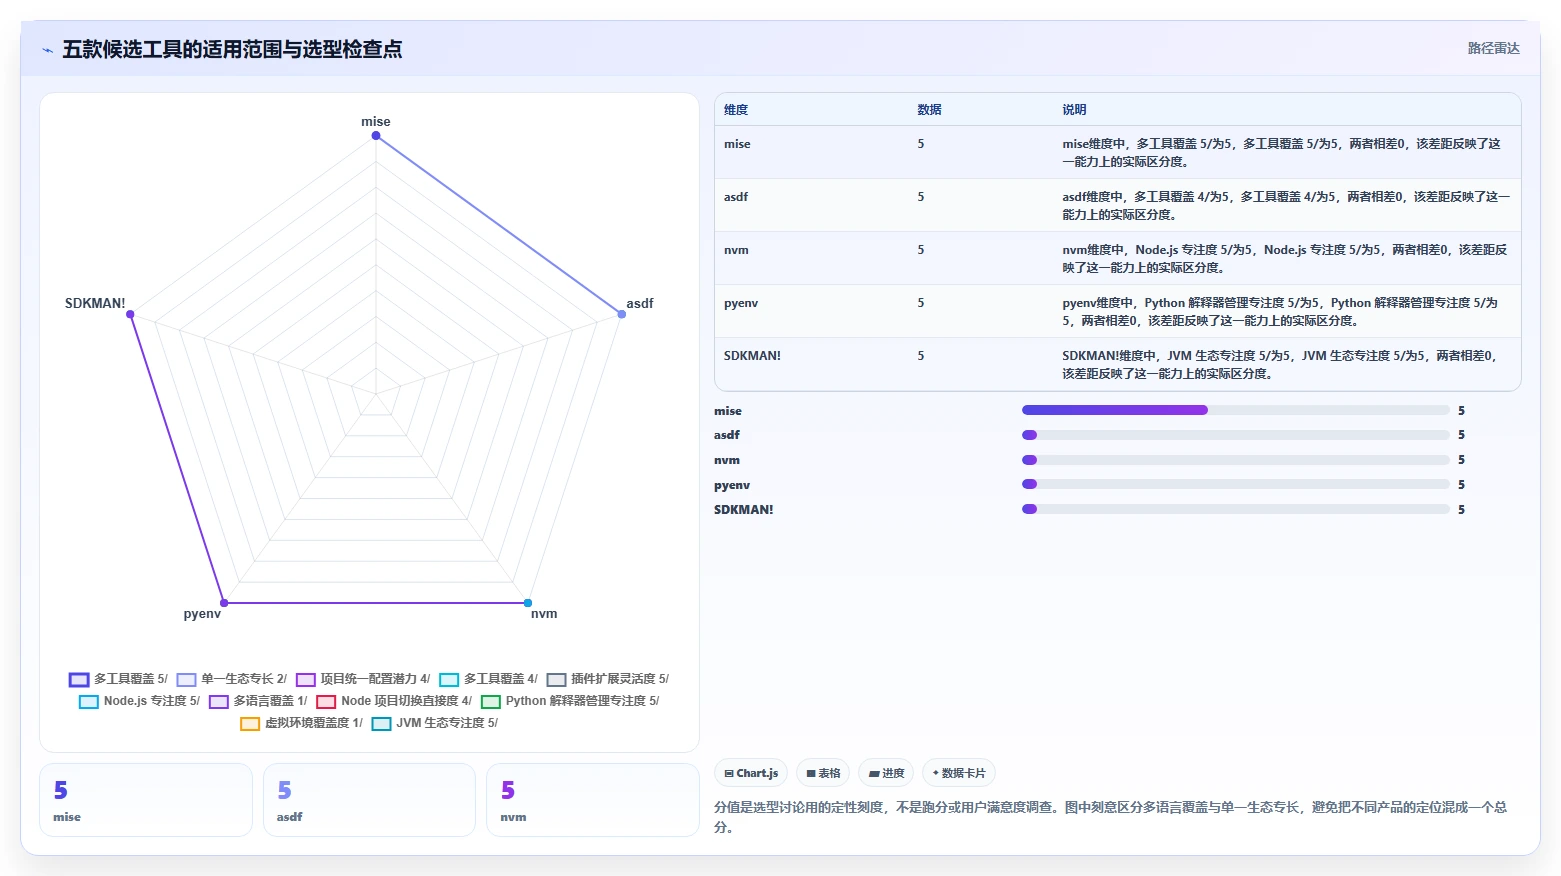The width and height of the screenshot is (1561, 876).
Task: Hide the 项目统一配置潜力 4/ dataset via legend
Action: click(x=363, y=679)
